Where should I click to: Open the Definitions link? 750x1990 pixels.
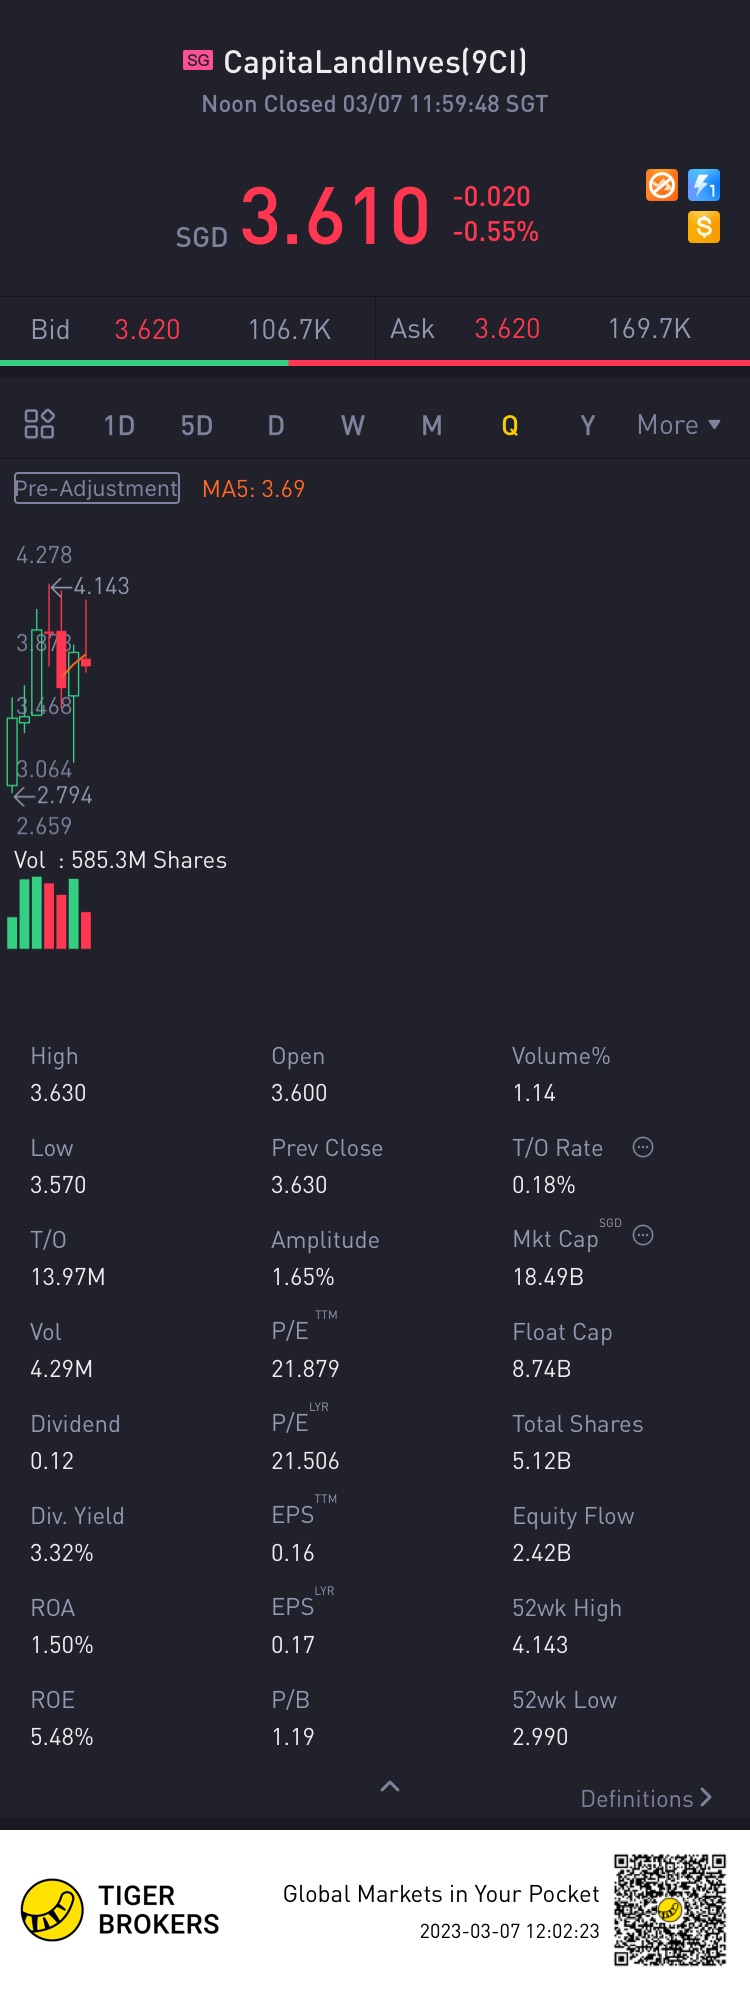(646, 1798)
